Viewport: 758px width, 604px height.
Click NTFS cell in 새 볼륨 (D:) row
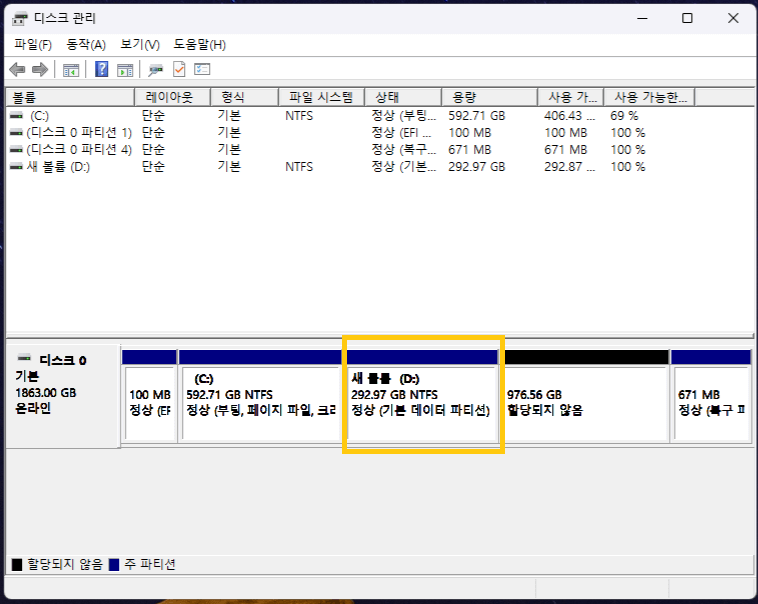point(299,166)
